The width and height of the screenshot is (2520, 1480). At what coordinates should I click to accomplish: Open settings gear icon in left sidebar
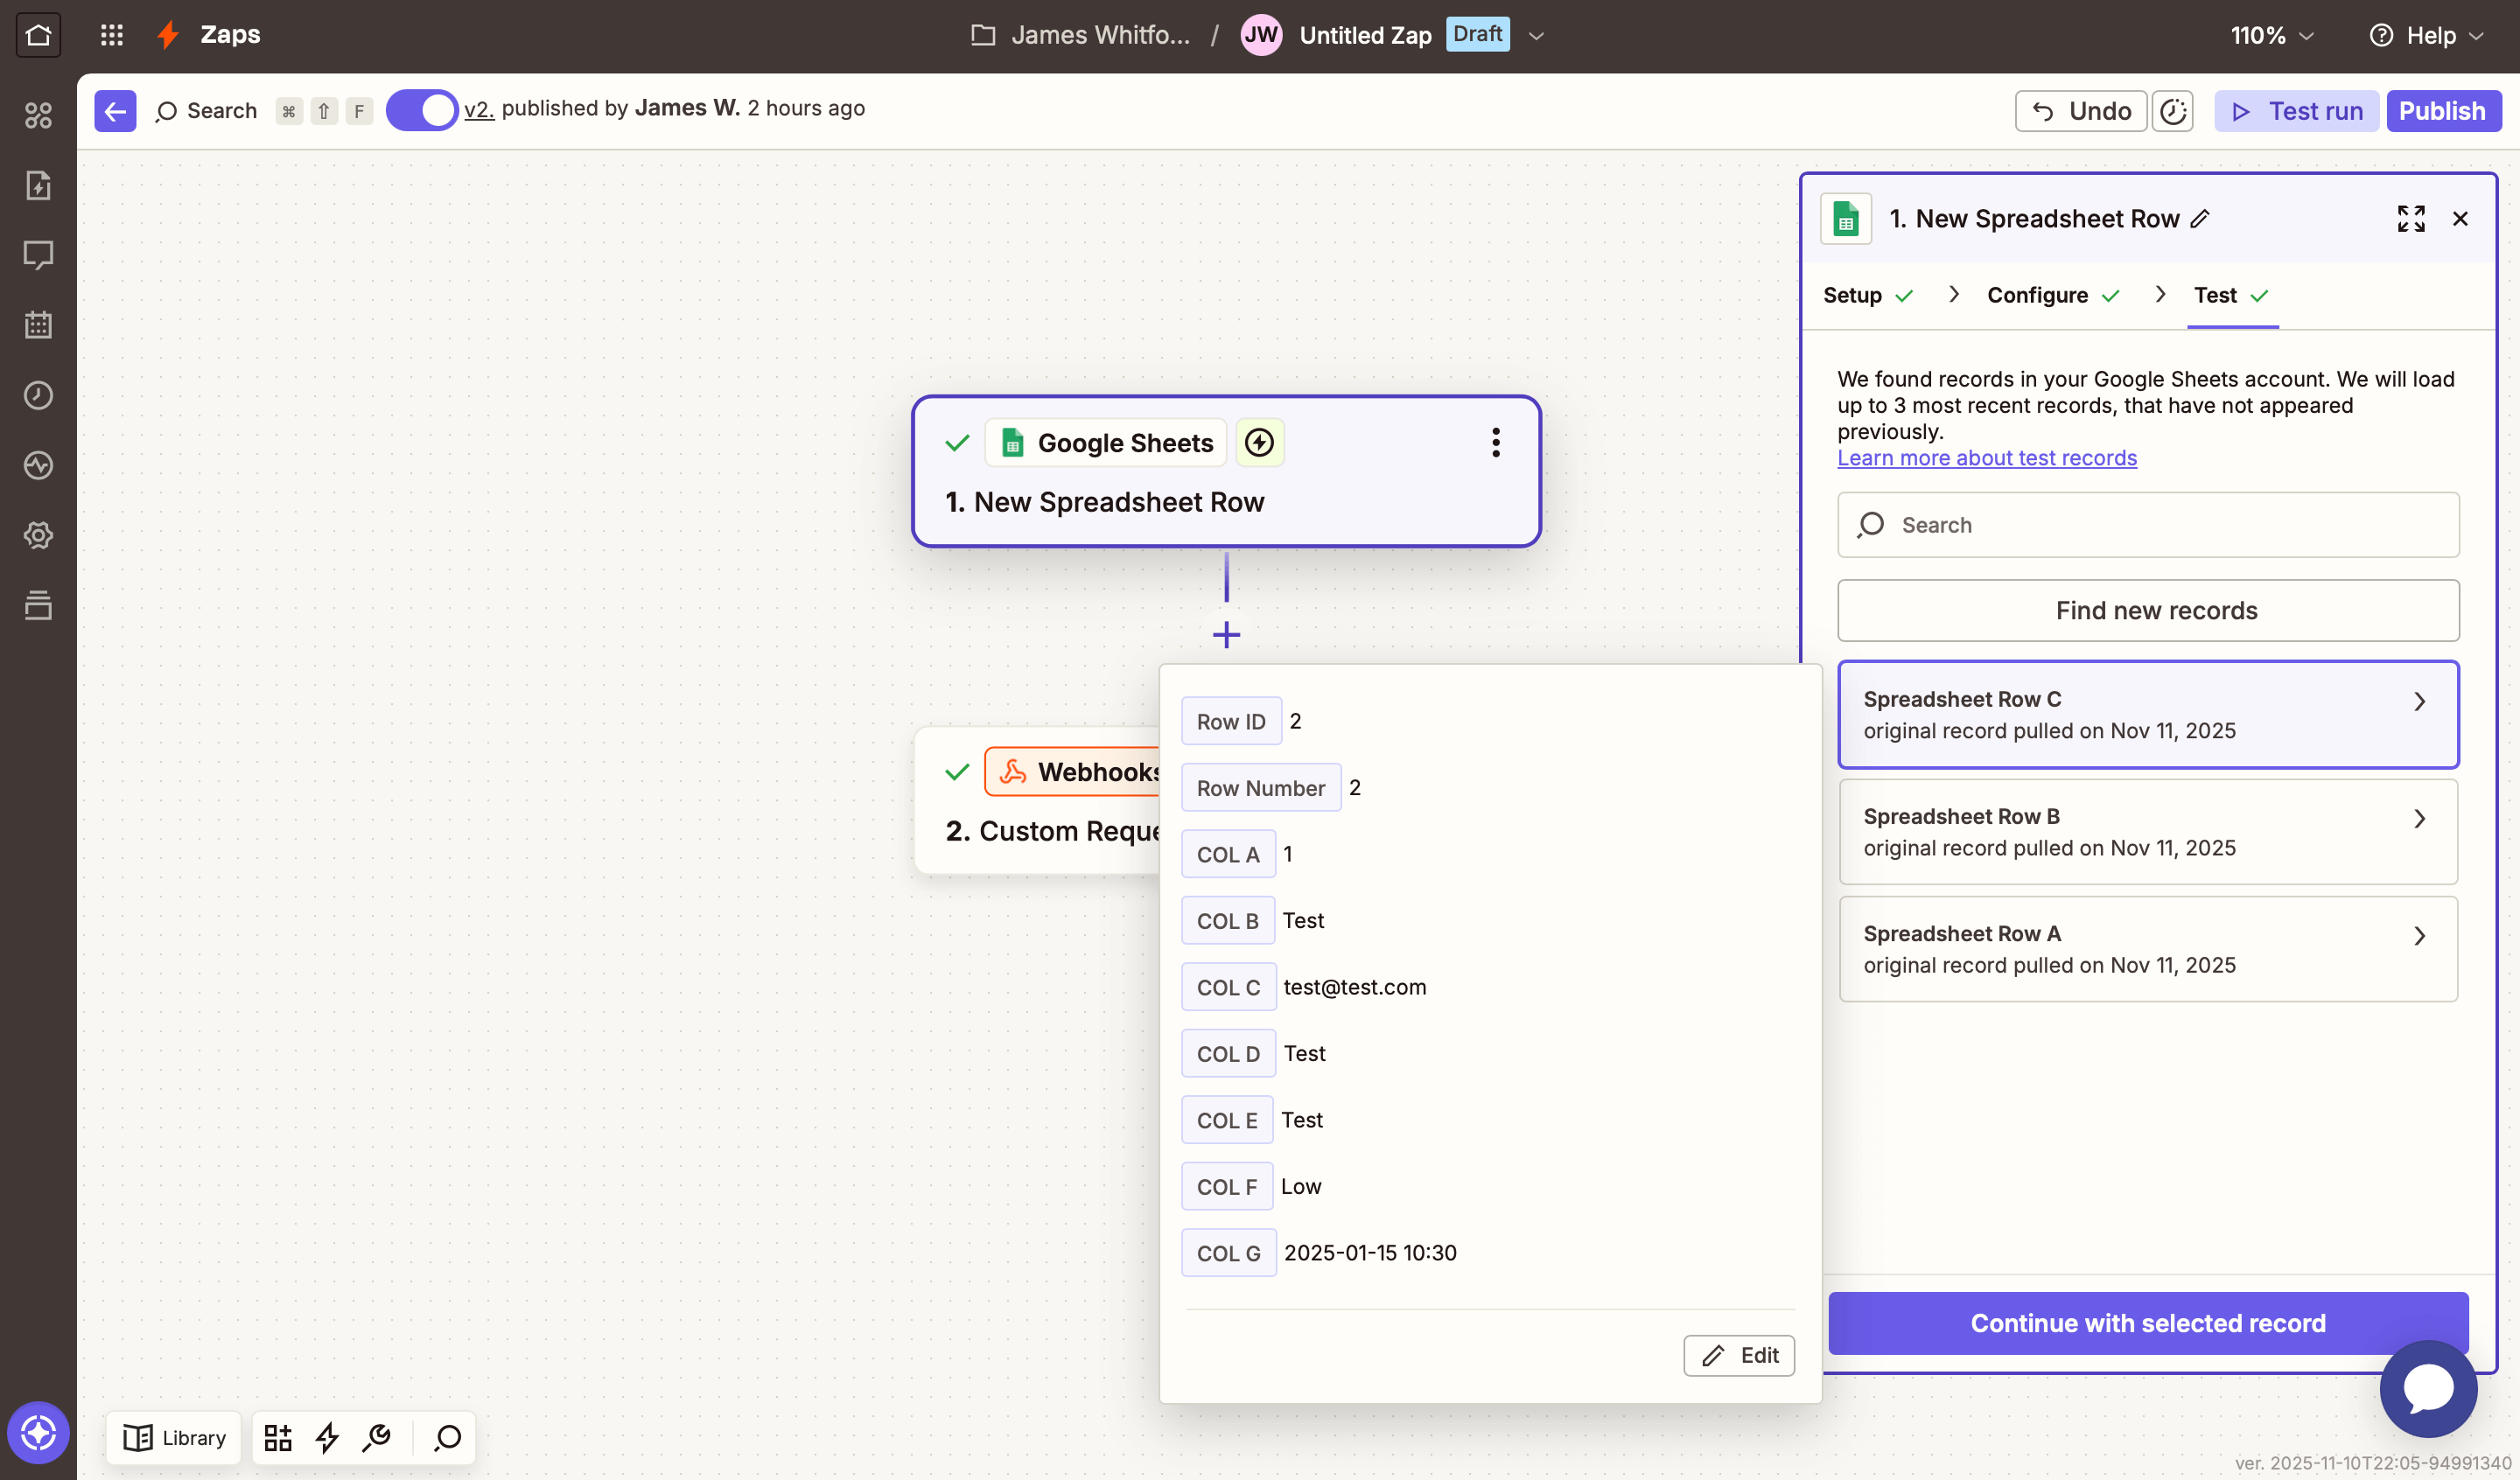[x=38, y=535]
